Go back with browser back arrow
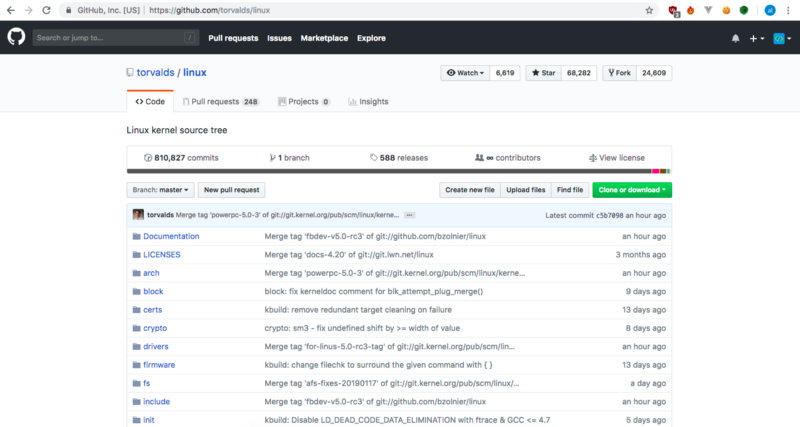 11,10
